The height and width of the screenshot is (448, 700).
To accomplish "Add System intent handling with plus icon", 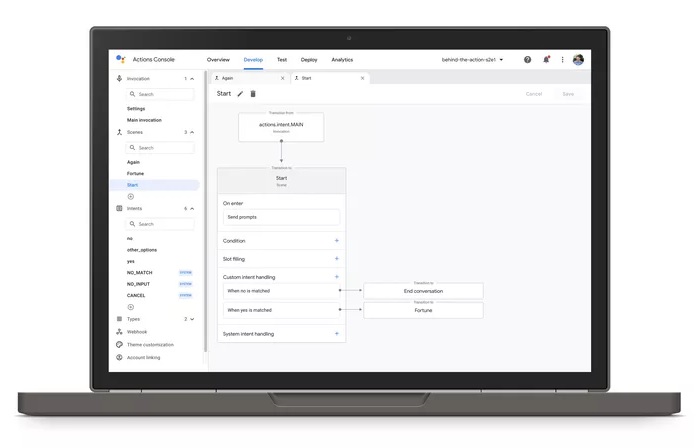I will click(x=337, y=334).
